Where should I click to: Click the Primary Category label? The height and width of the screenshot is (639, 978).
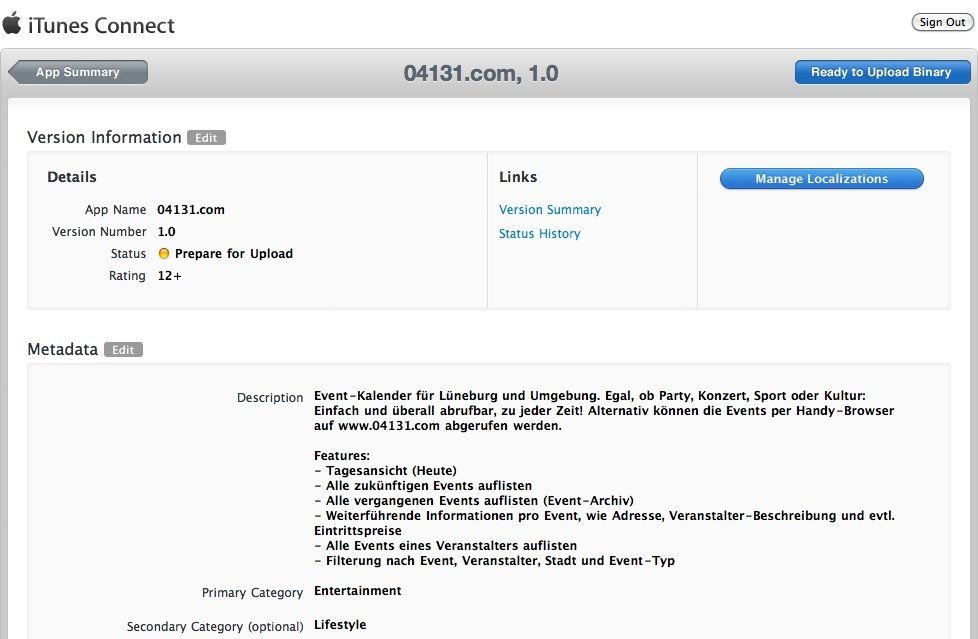pos(252,593)
